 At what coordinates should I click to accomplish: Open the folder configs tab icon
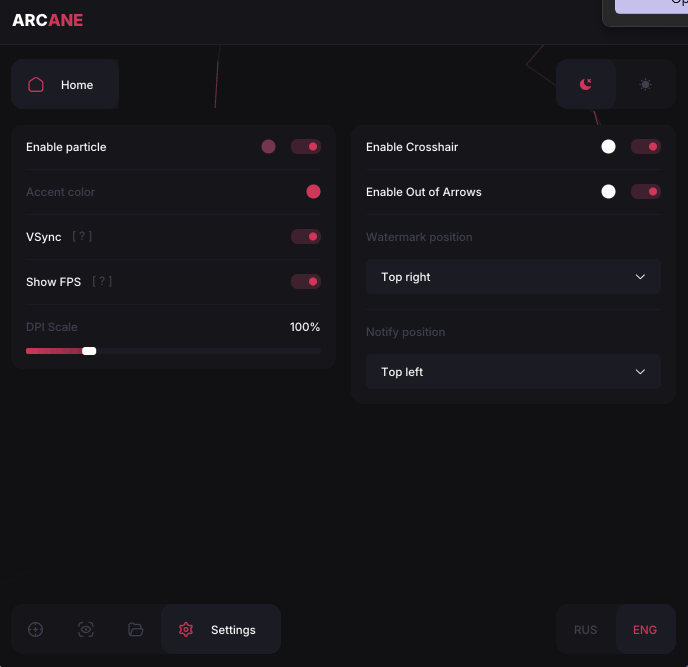(136, 629)
